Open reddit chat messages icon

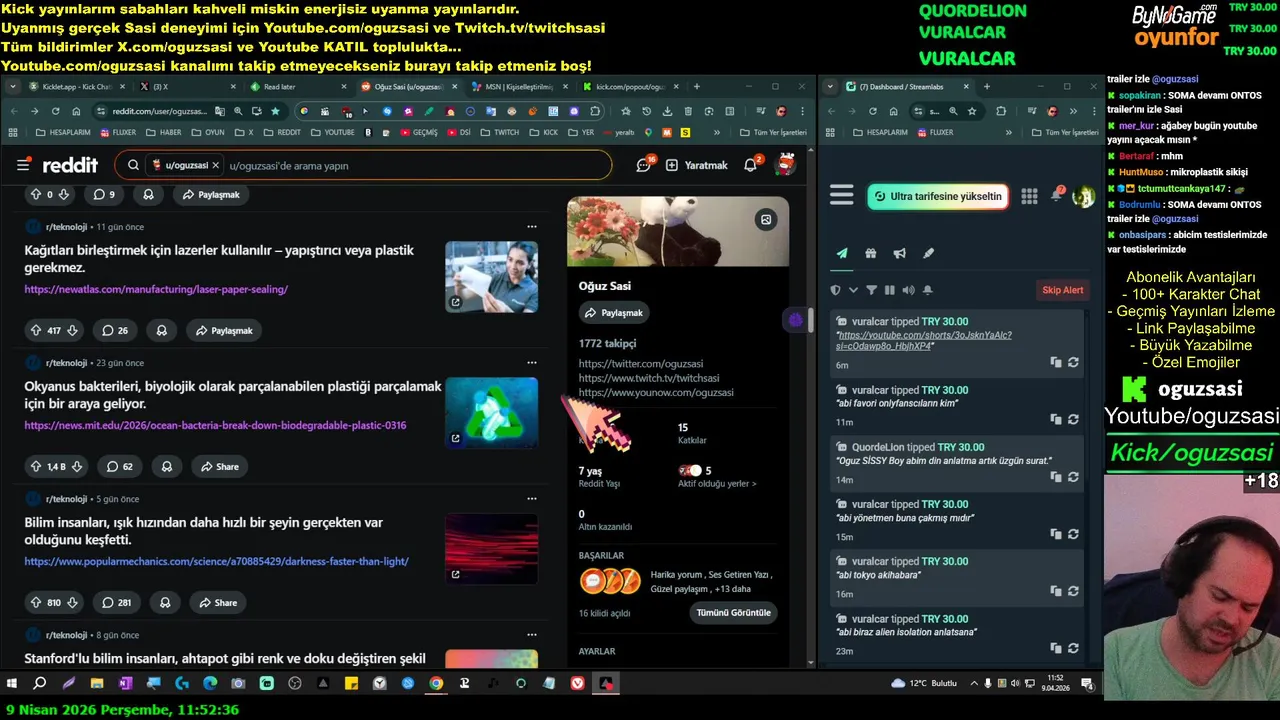click(x=643, y=165)
